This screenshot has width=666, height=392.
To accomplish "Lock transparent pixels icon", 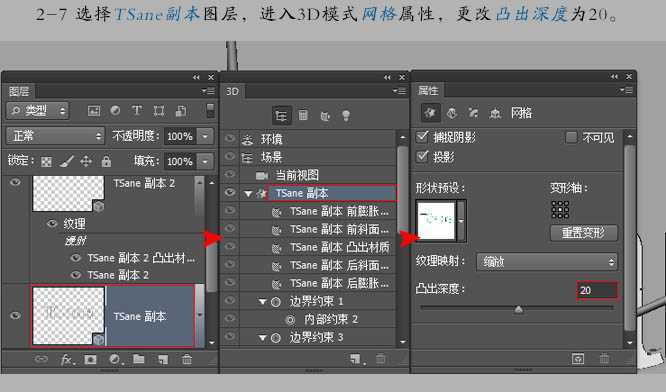I will click(x=46, y=161).
